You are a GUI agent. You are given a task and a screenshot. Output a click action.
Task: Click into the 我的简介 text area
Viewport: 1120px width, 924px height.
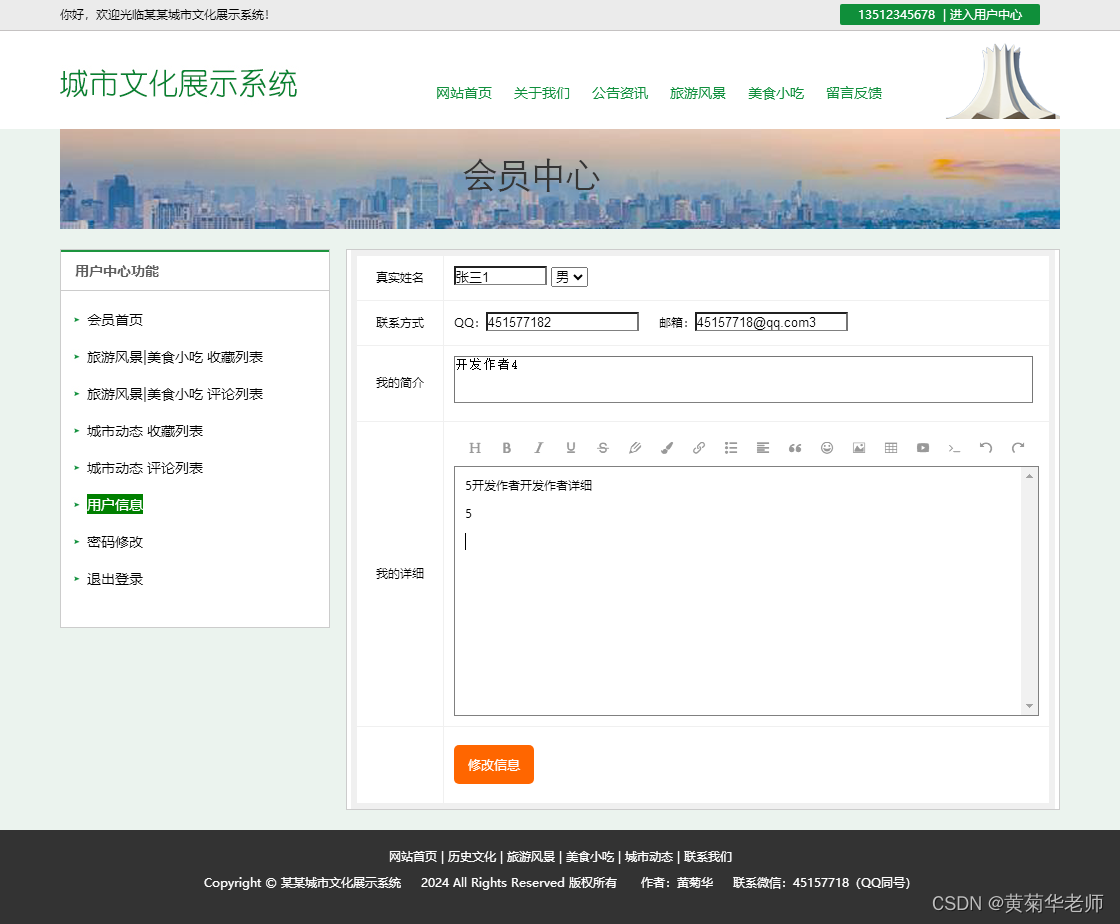(x=743, y=379)
